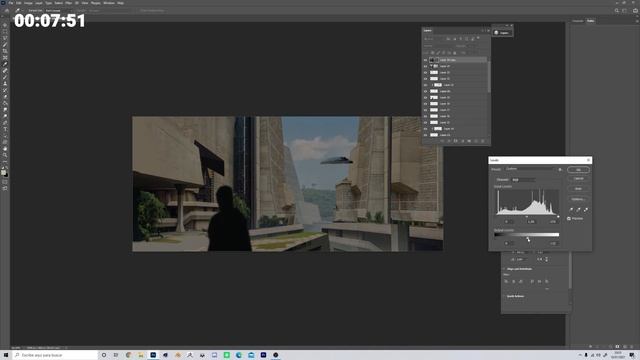
Task: Toggle lock all in Layers panel
Action: click(x=455, y=53)
